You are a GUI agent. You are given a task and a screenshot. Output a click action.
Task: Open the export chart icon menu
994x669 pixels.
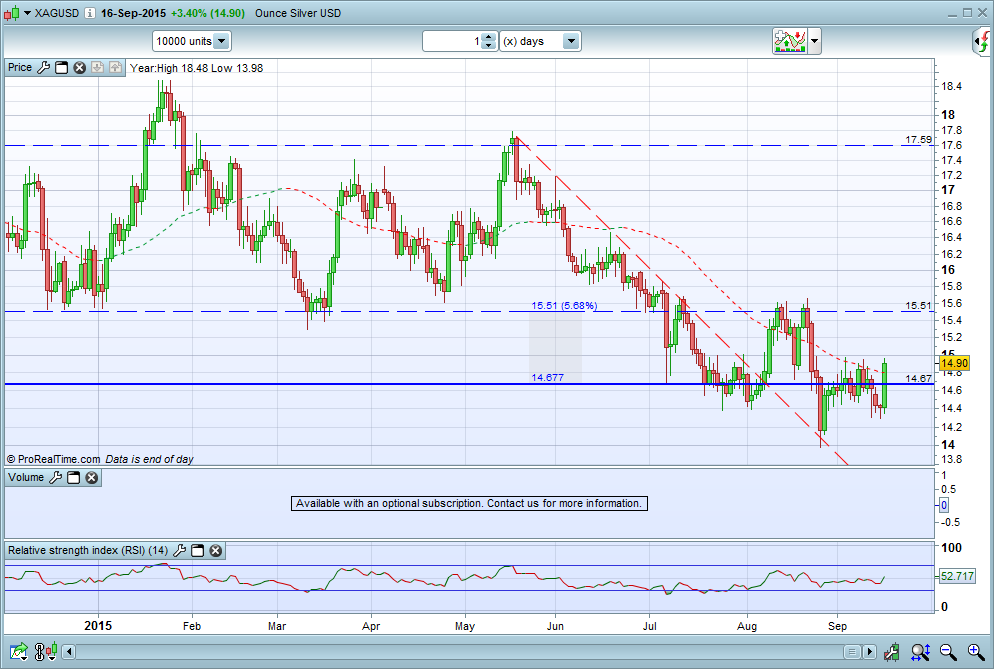click(18, 651)
